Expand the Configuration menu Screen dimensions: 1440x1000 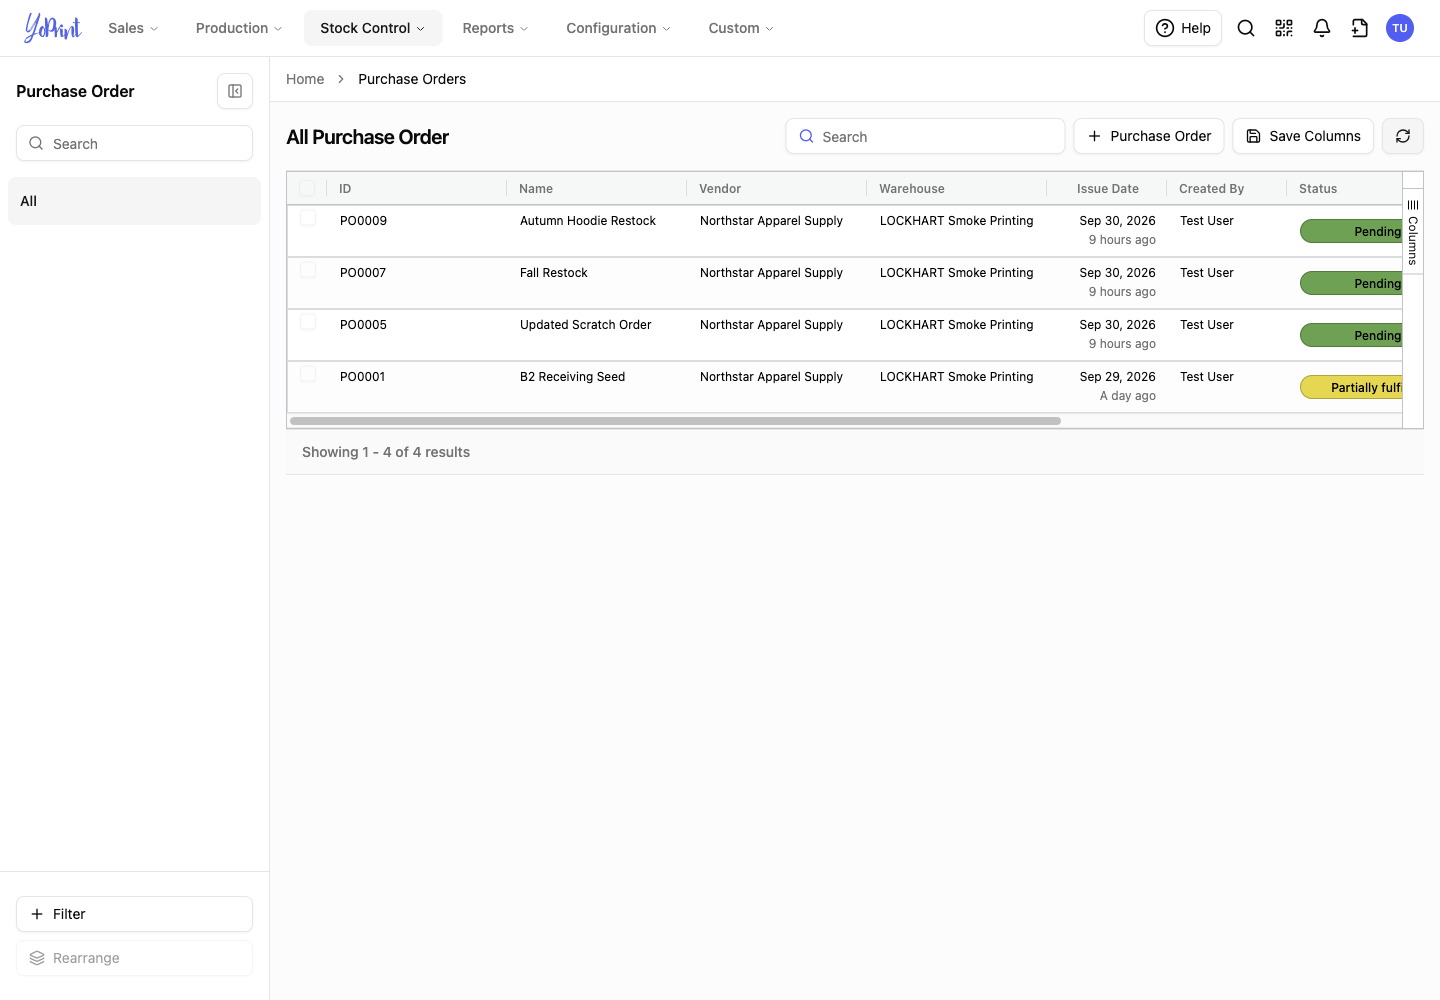[618, 28]
